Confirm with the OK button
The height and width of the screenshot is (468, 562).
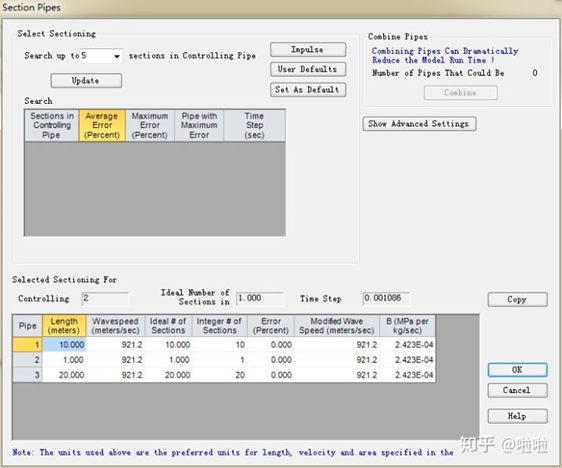(x=517, y=370)
